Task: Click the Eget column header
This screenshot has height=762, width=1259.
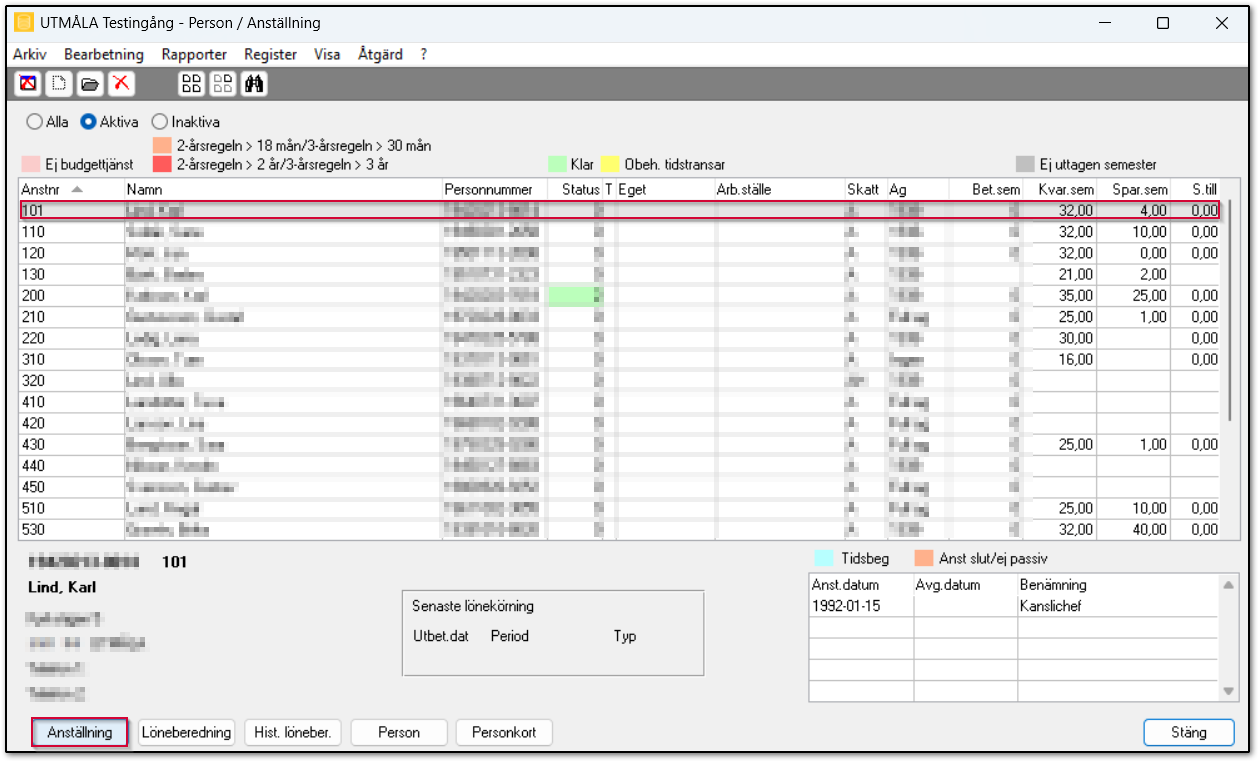Action: [665, 189]
